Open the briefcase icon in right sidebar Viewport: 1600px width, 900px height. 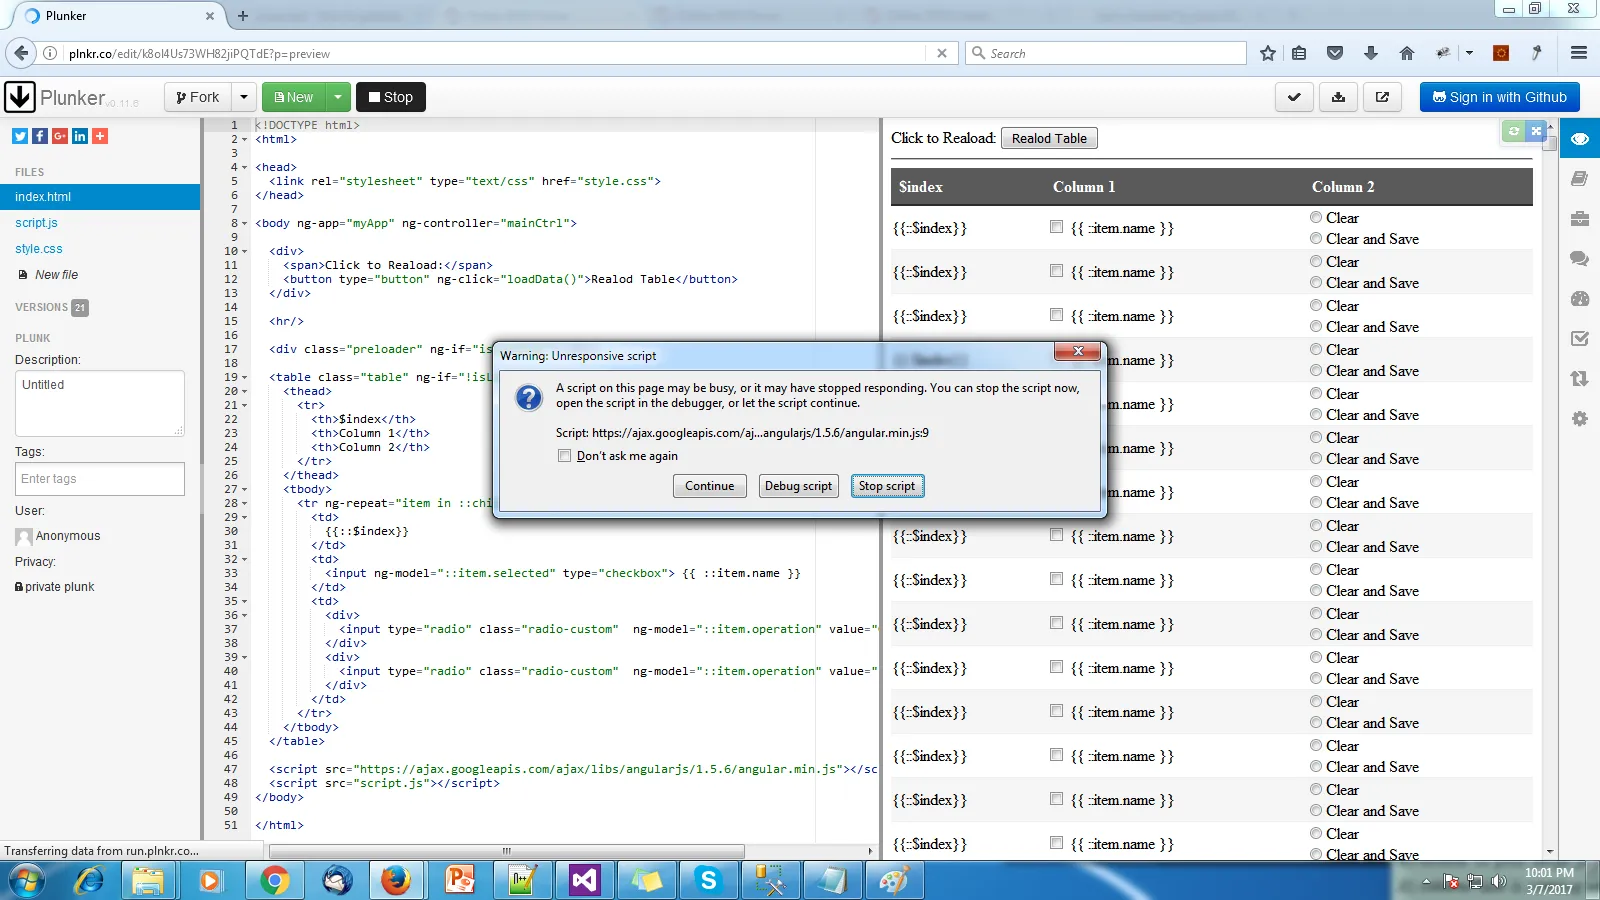(1580, 219)
